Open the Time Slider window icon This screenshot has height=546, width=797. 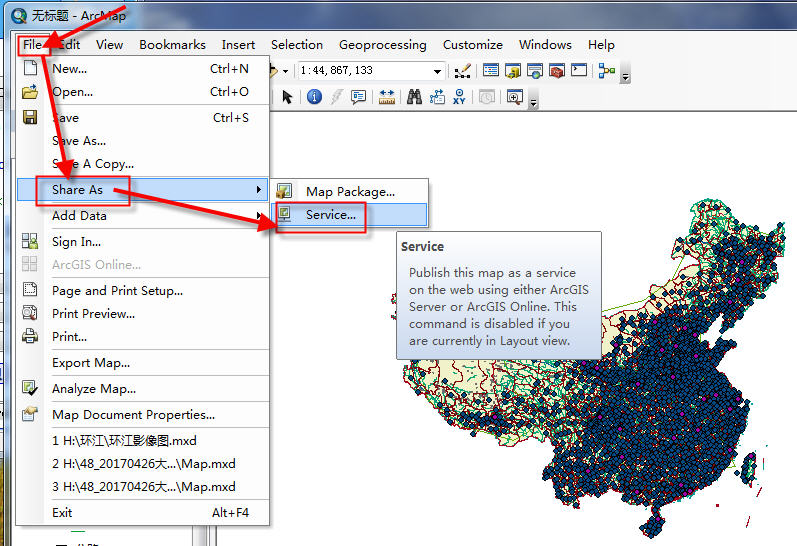[x=486, y=97]
